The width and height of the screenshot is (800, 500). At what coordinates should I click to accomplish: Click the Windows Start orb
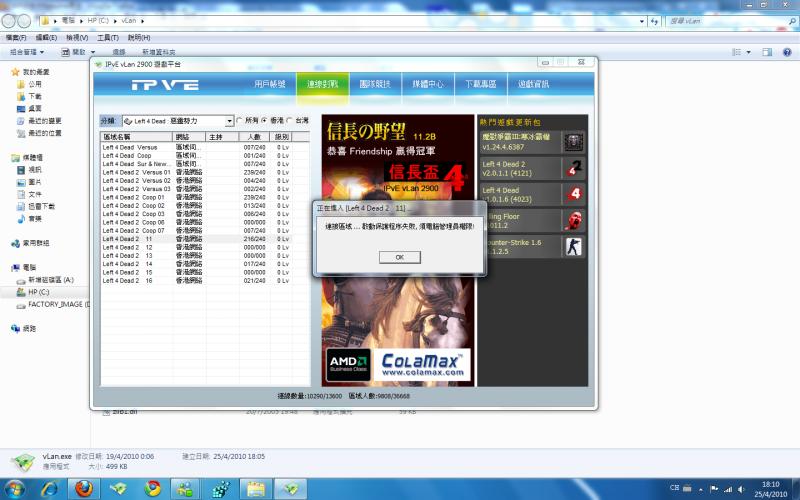pyautogui.click(x=15, y=488)
